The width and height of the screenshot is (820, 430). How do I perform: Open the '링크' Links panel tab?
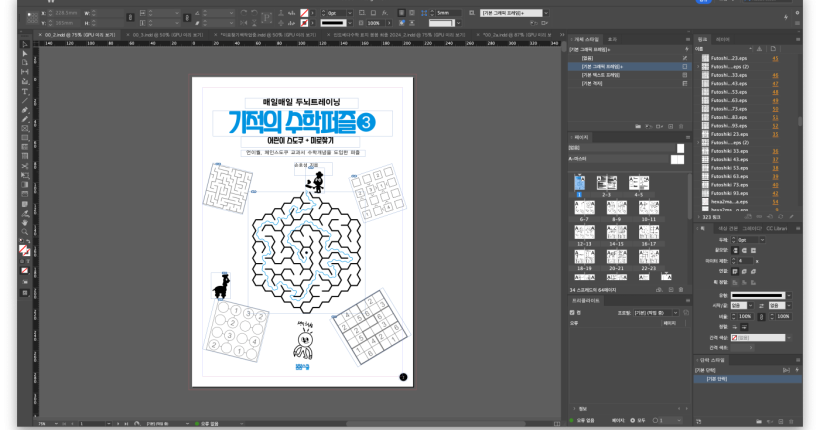pos(702,38)
